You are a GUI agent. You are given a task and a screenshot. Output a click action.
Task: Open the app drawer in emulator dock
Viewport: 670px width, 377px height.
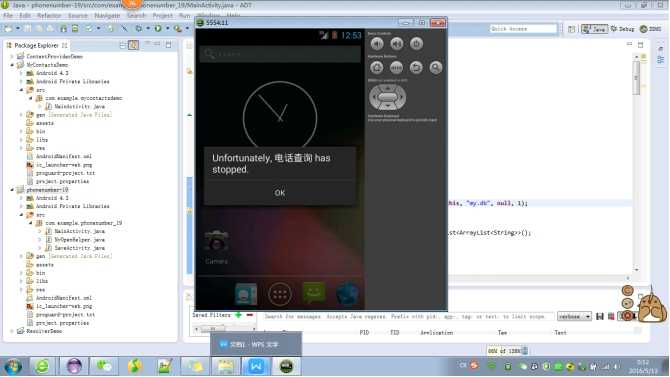(x=280, y=294)
